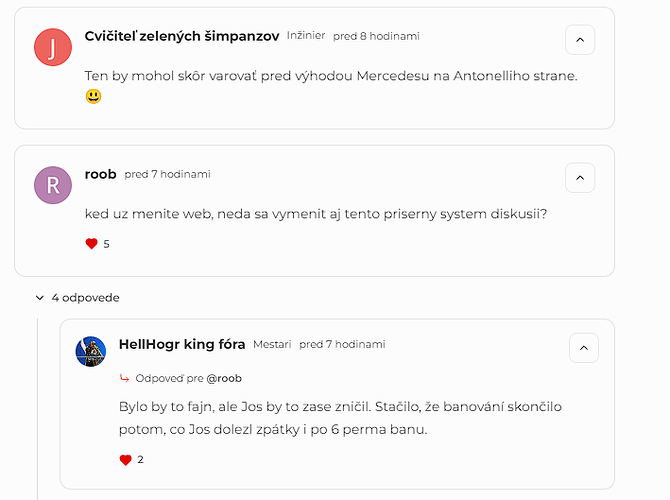This screenshot has width=670, height=500.
Task: Click the Inžinier rank badge
Action: point(306,35)
